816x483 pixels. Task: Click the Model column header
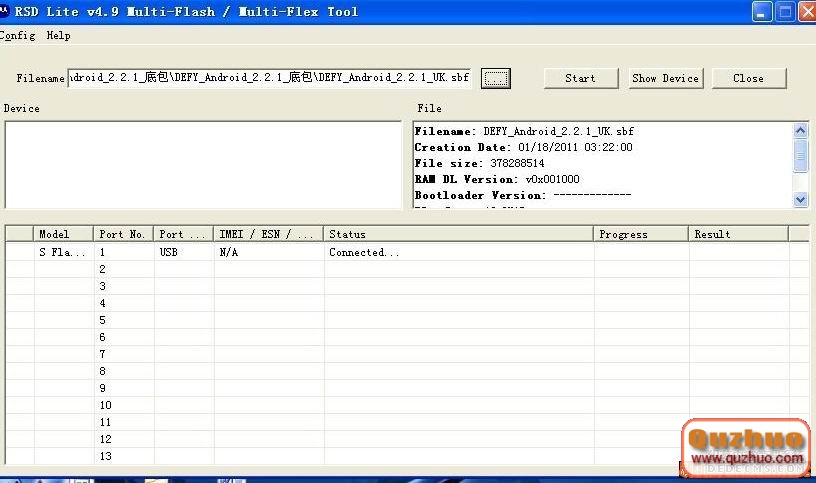click(x=63, y=234)
